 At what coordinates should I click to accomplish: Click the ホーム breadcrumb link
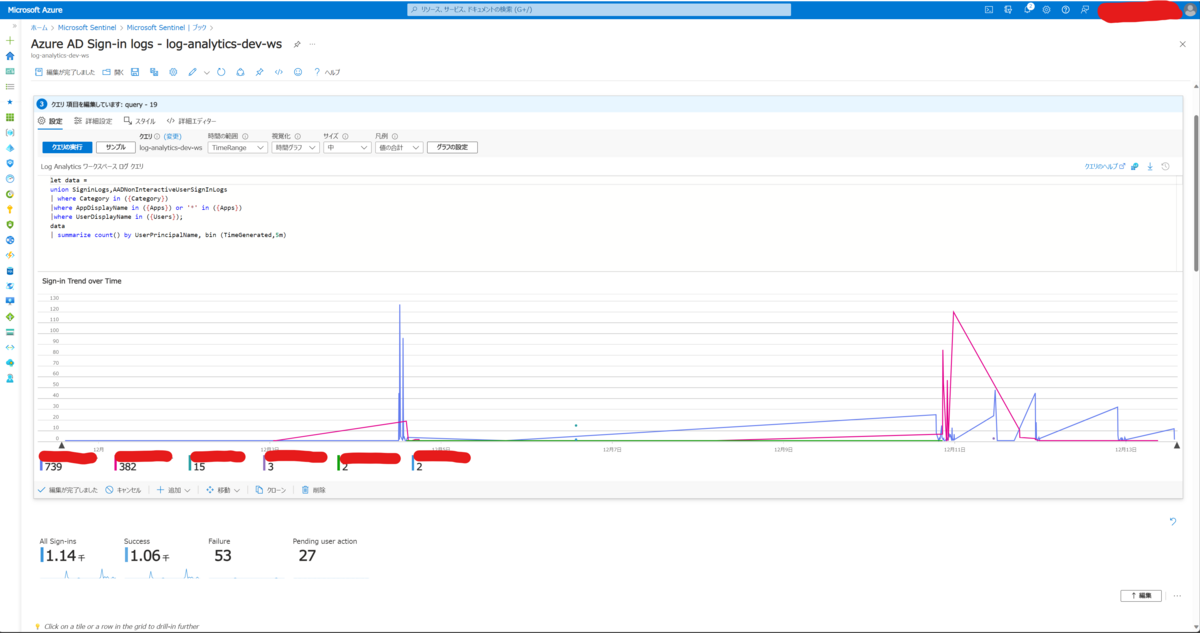(39, 27)
